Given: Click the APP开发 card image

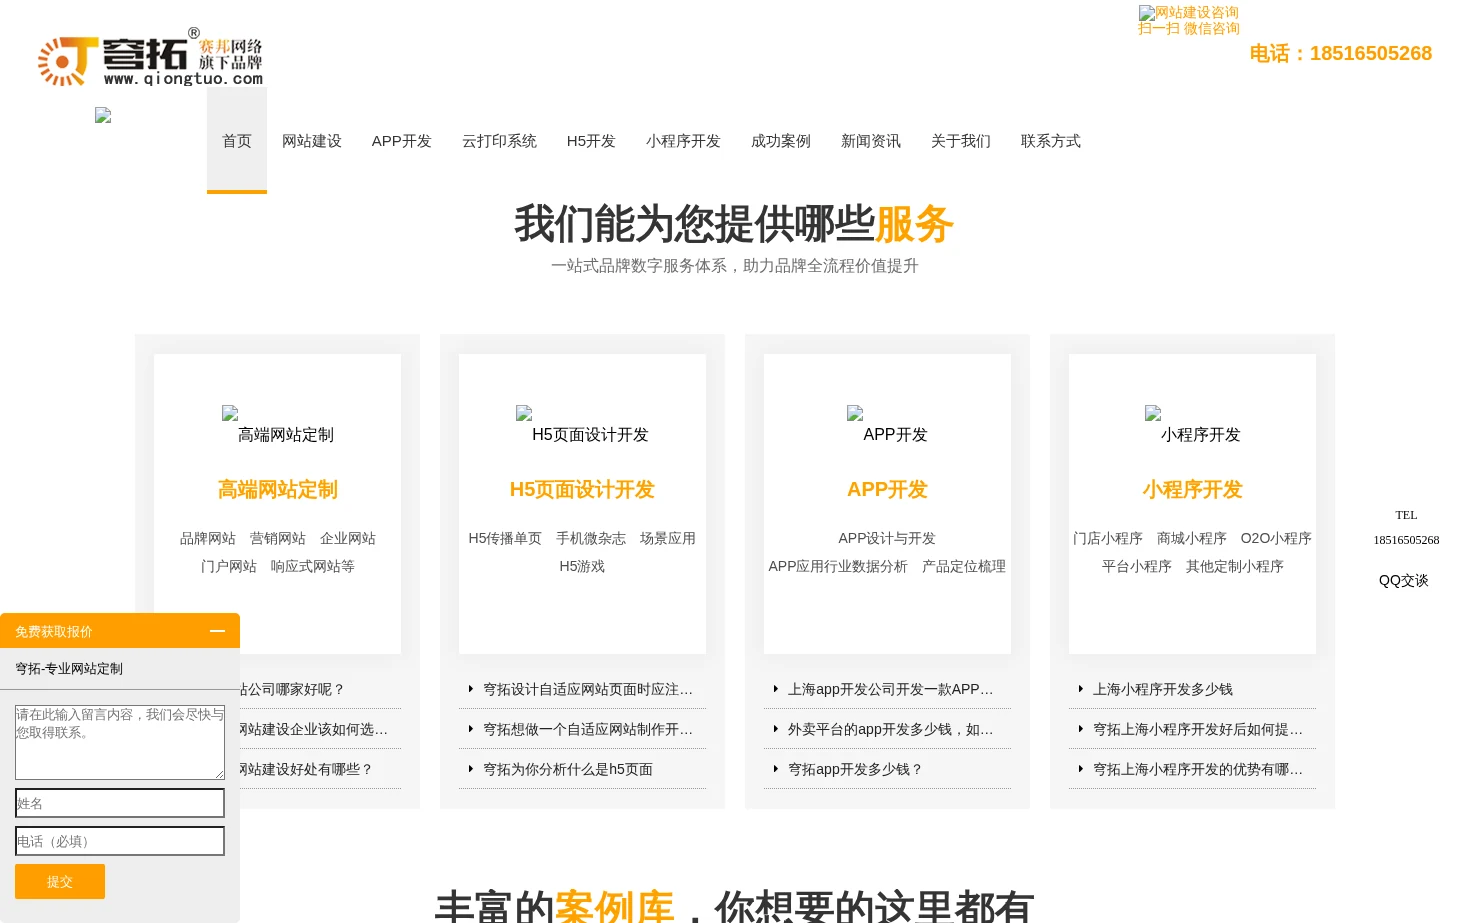Looking at the screenshot, I should [x=887, y=425].
